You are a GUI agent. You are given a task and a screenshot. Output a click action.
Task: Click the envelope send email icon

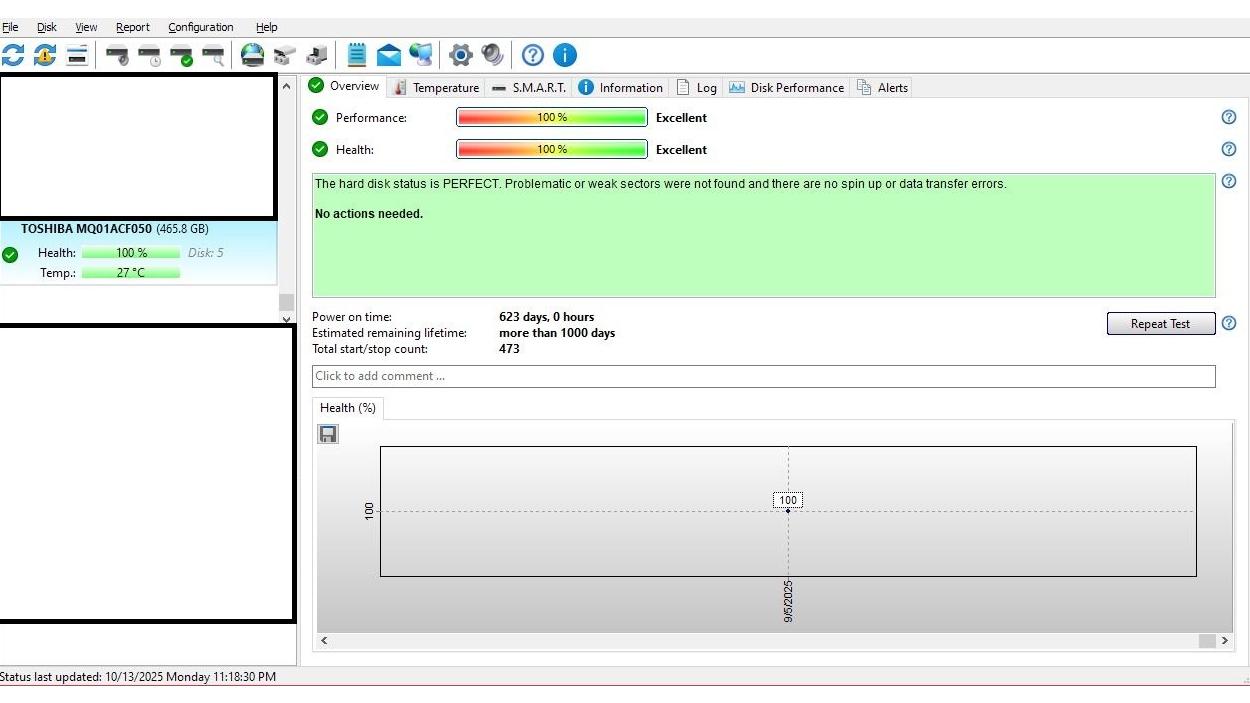pyautogui.click(x=388, y=55)
